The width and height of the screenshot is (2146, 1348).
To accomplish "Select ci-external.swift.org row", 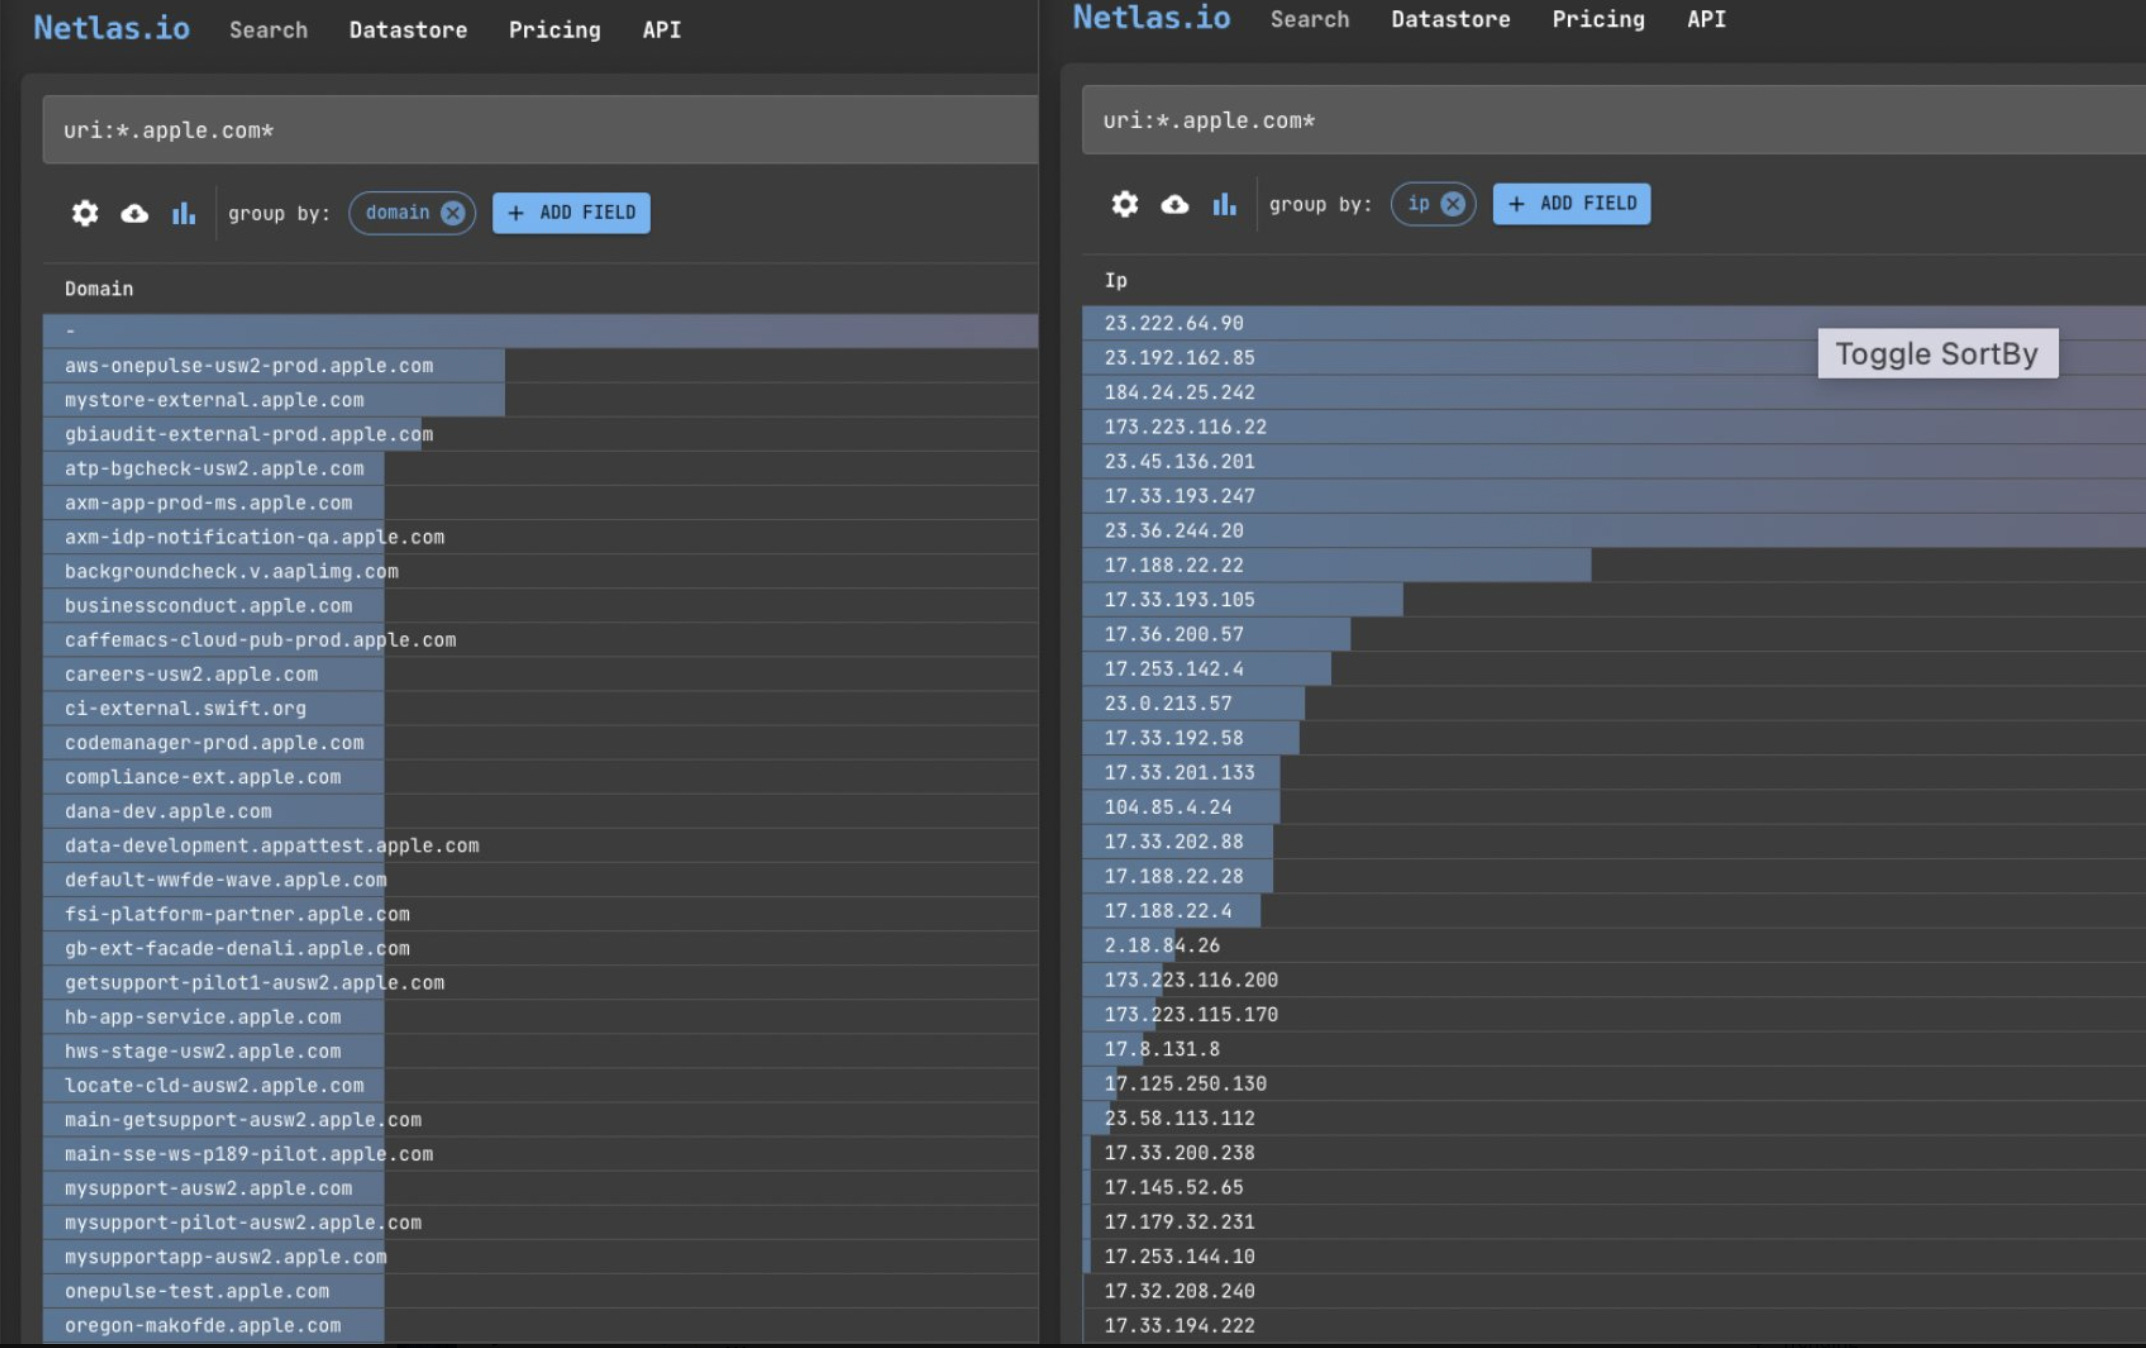I will pyautogui.click(x=540, y=709).
